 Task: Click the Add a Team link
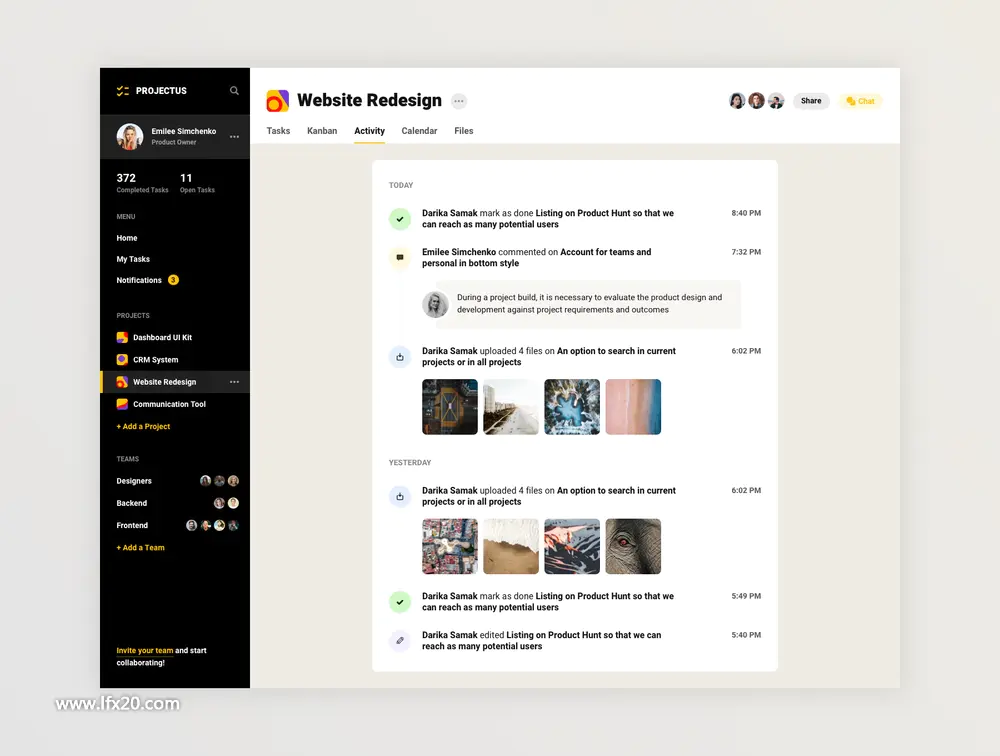click(x=140, y=547)
